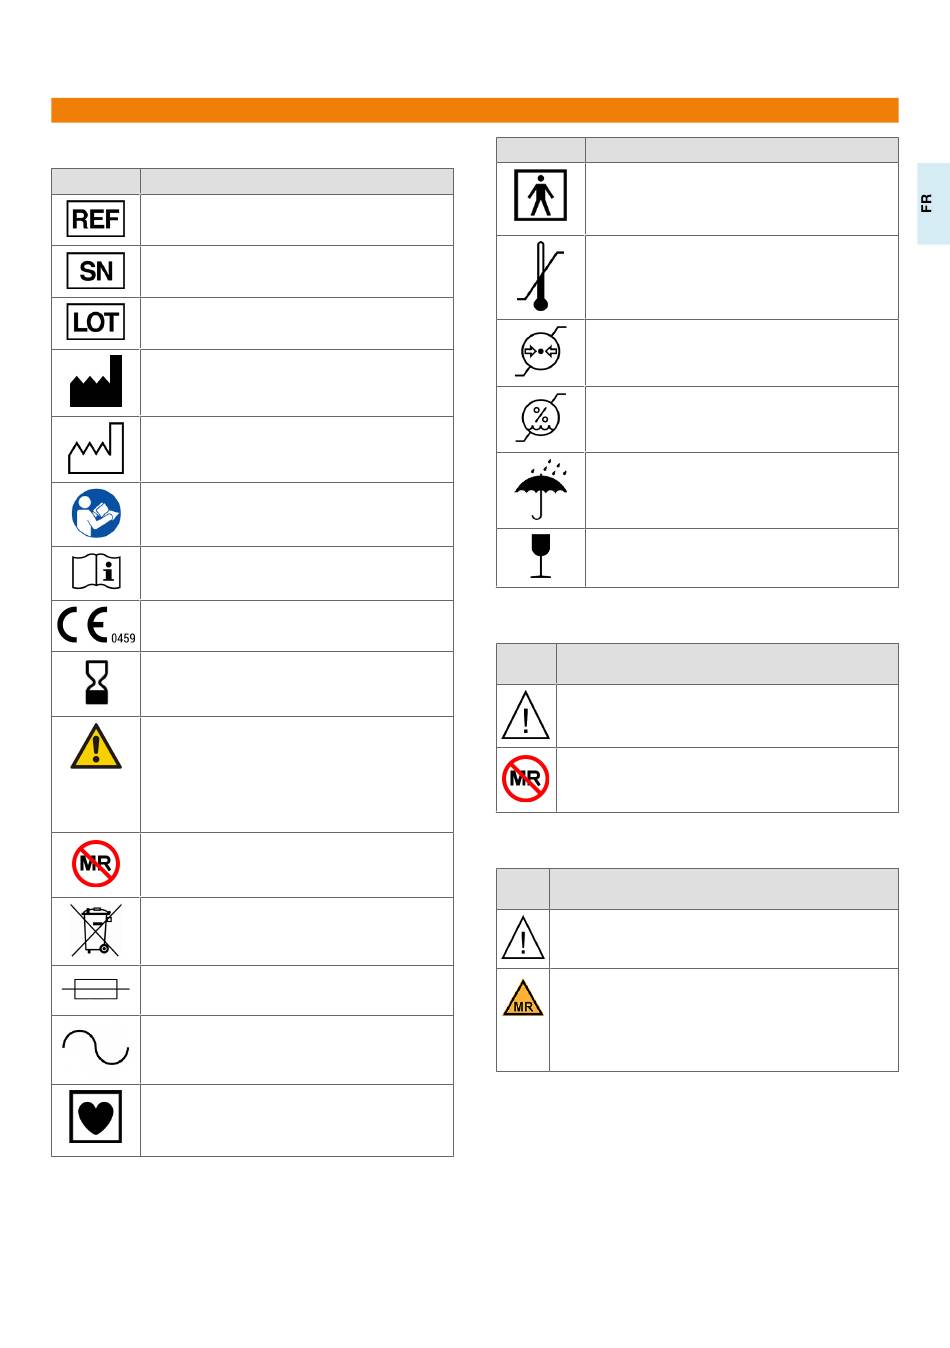Click the outlined date-of-manufacture factory icon
Viewport: 950px width, 1348px height.
pyautogui.click(x=96, y=448)
